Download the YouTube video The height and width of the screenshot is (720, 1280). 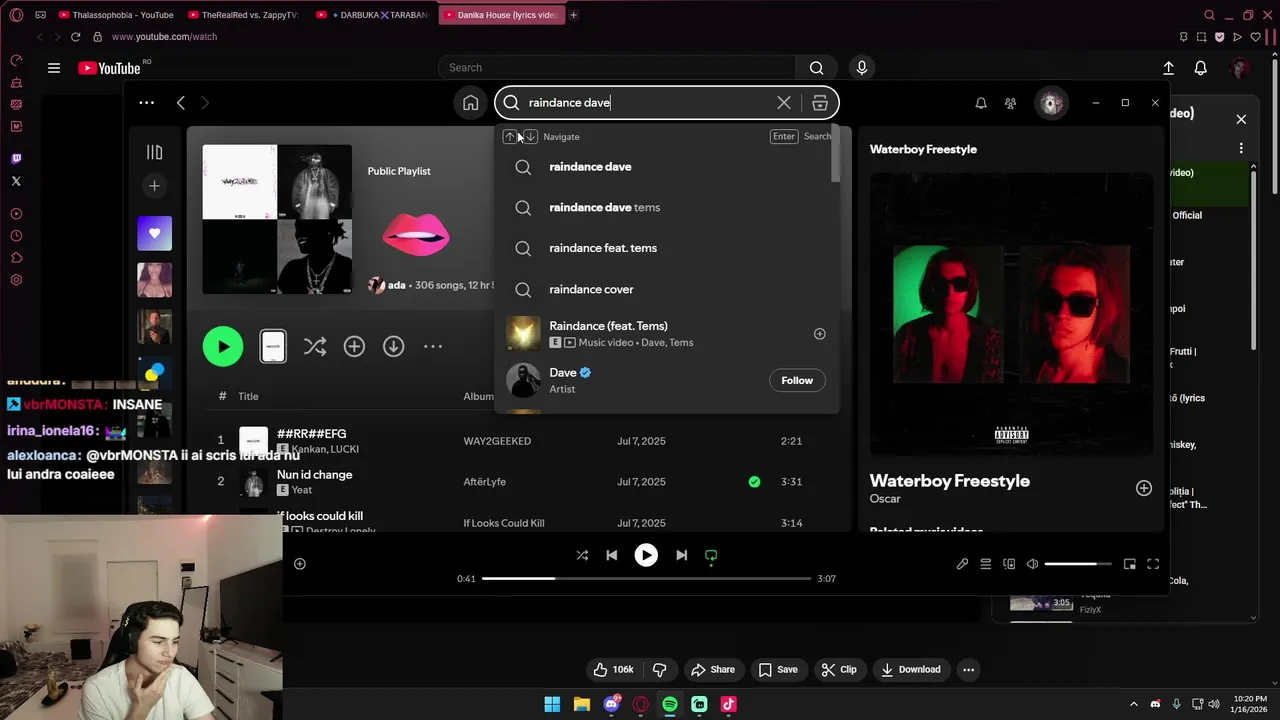click(910, 670)
